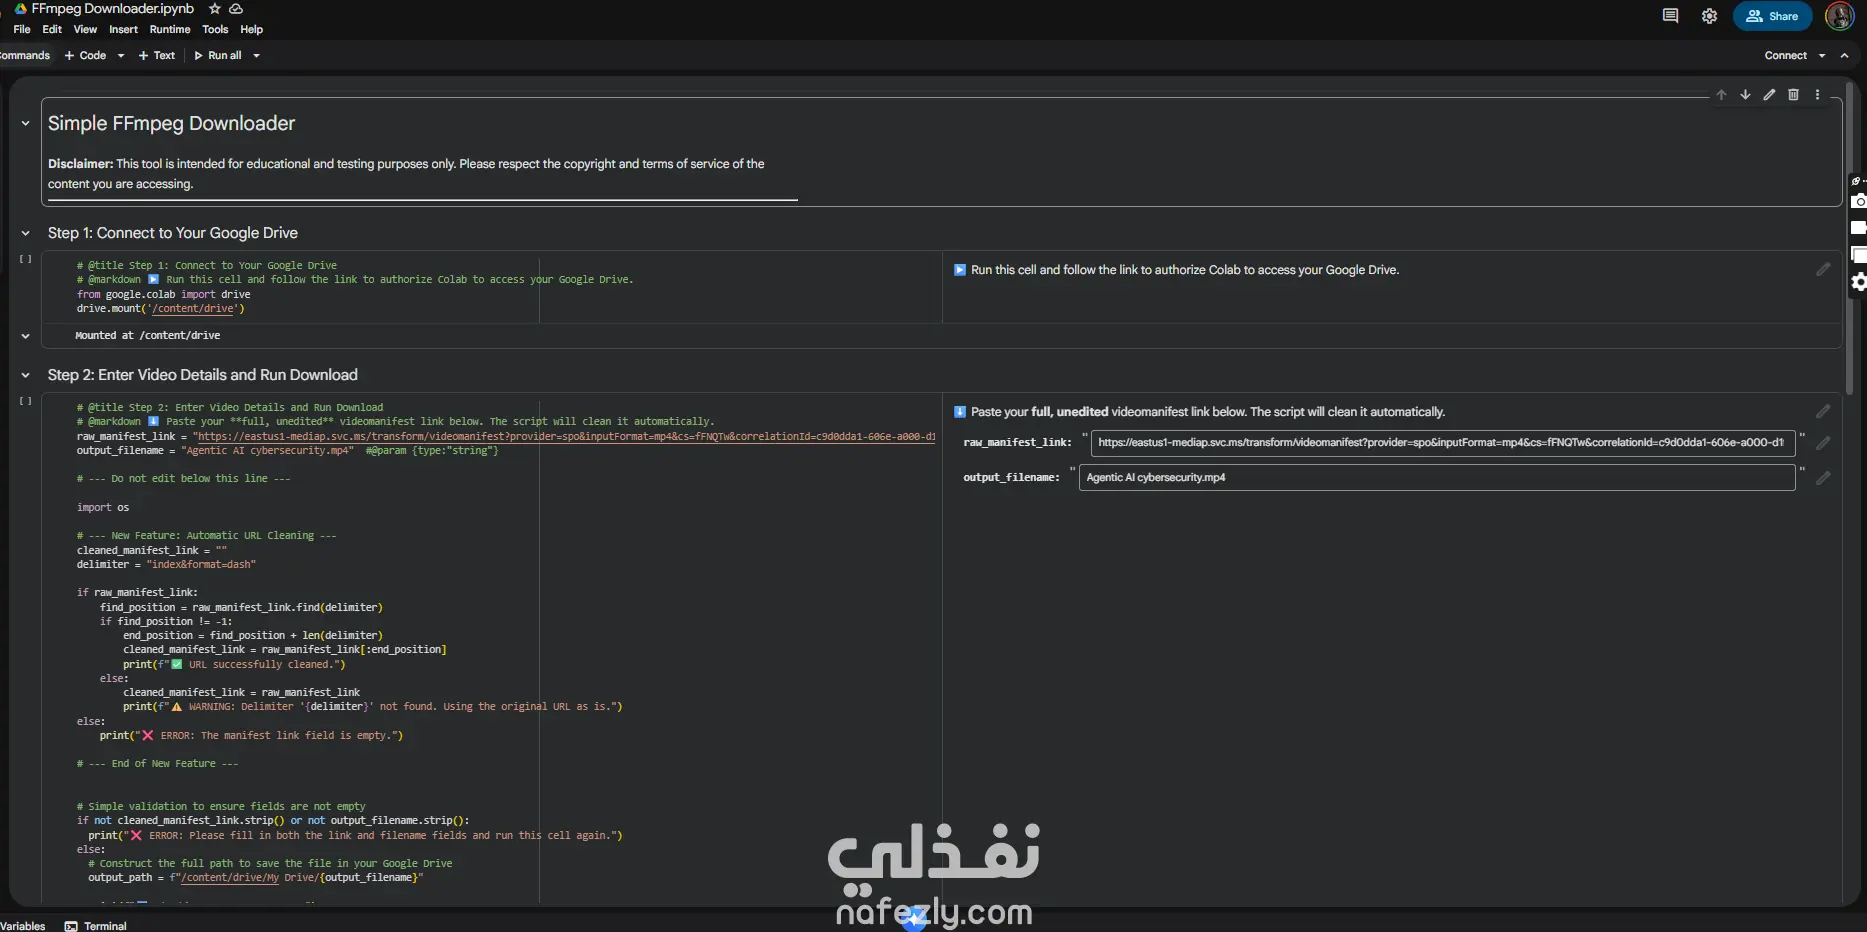Open the Run all dropdown arrow
Screen dimensions: 1867x932
(256, 56)
